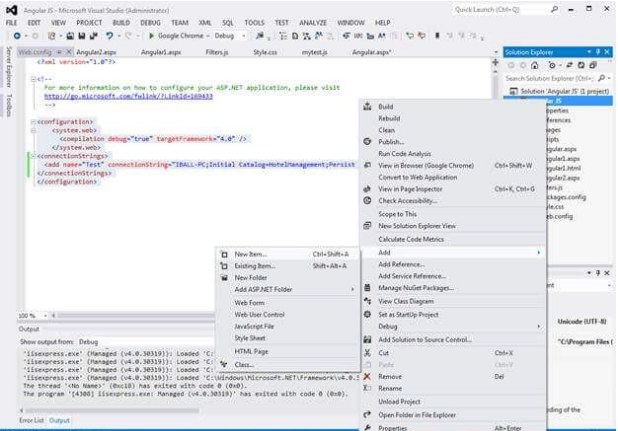Click the Navigate Backward toolbar icon
This screenshot has height=431, width=618.
[17, 36]
